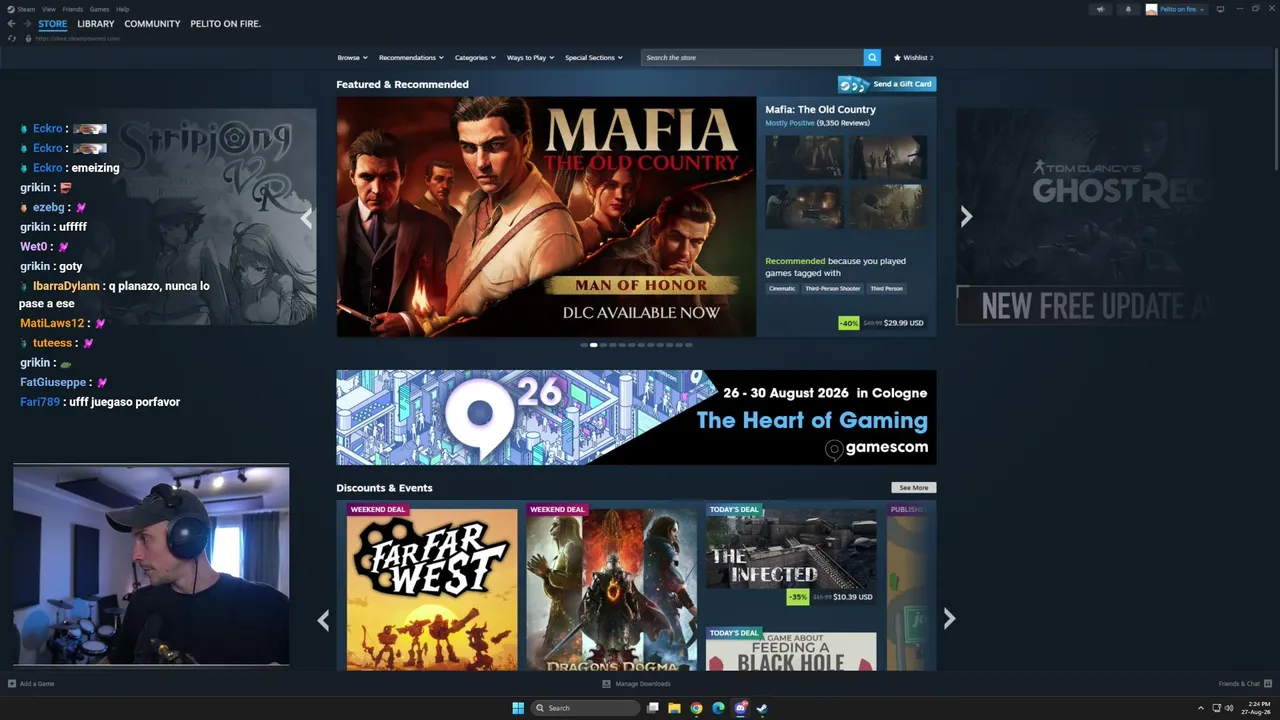Viewport: 1280px width, 720px height.
Task: Open the notifications bell
Action: (1128, 9)
